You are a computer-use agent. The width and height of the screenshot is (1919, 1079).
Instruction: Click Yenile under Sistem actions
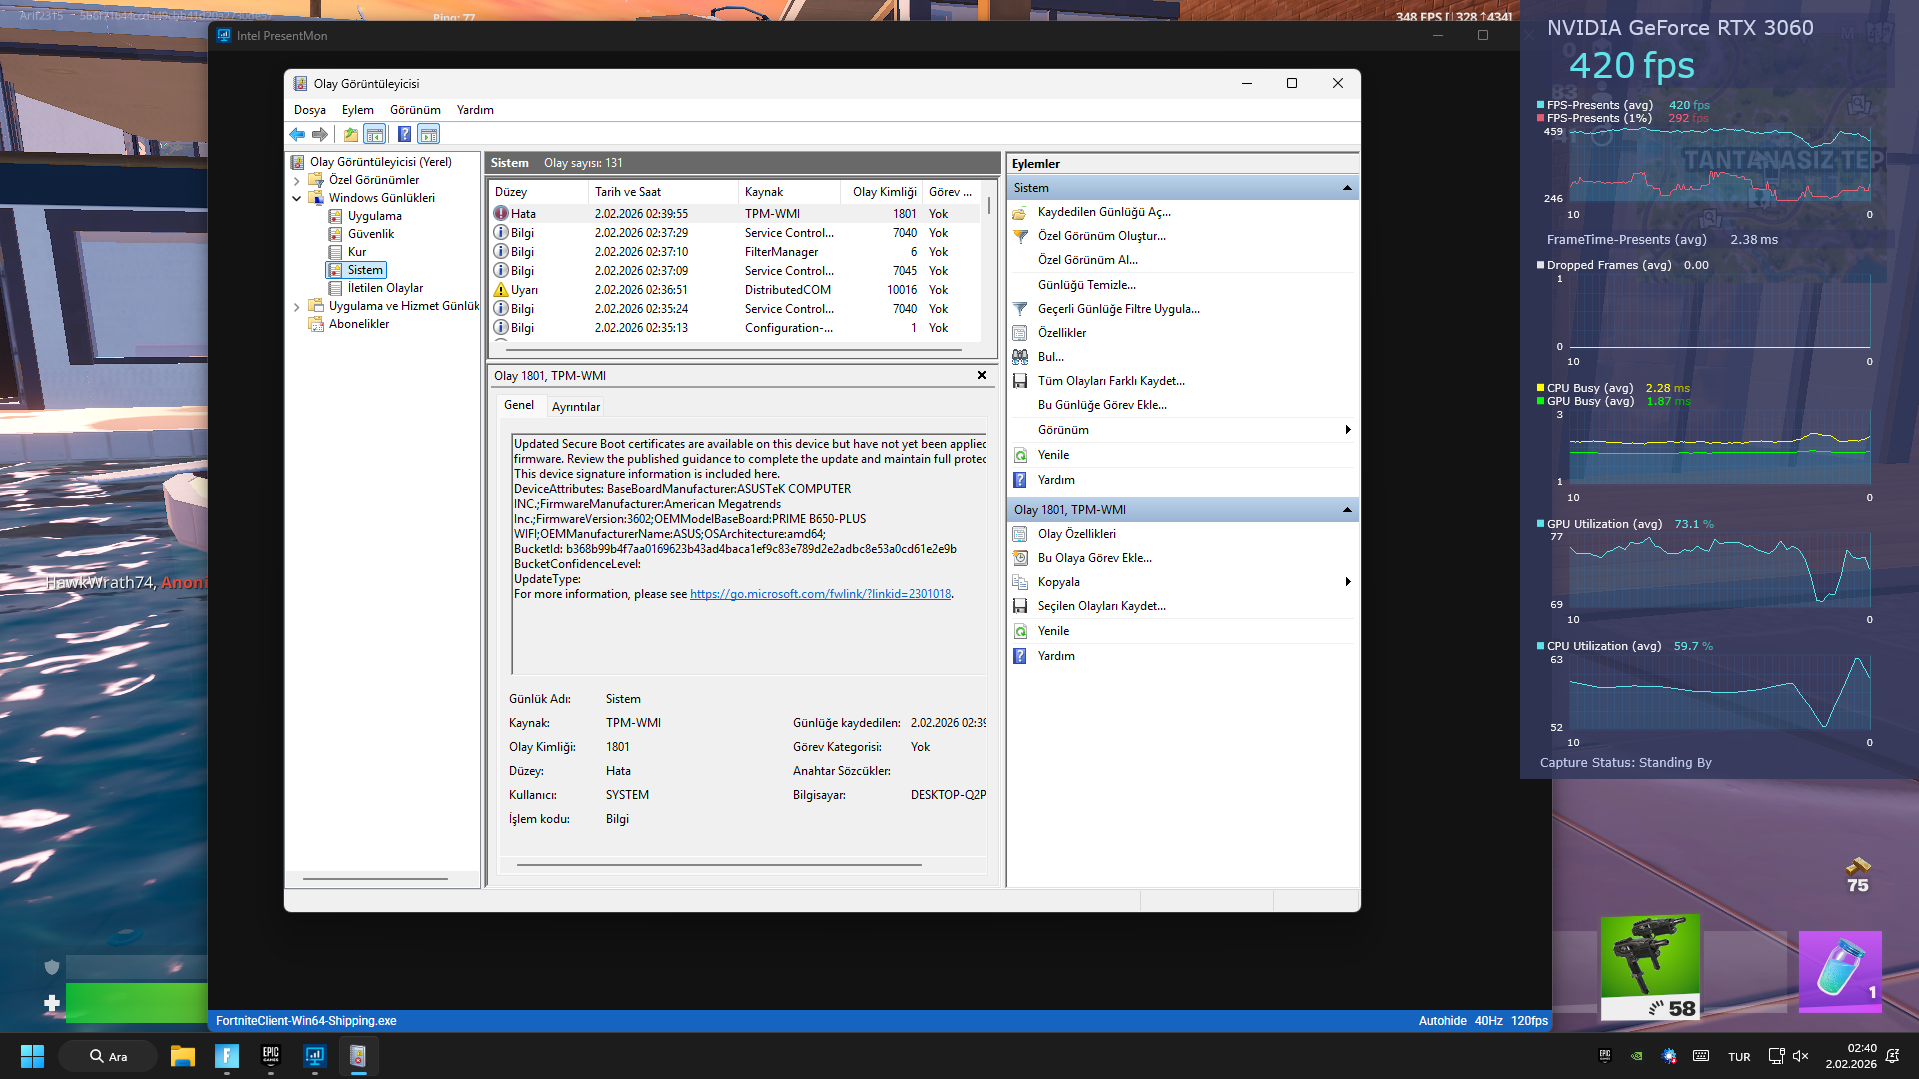pos(1053,455)
